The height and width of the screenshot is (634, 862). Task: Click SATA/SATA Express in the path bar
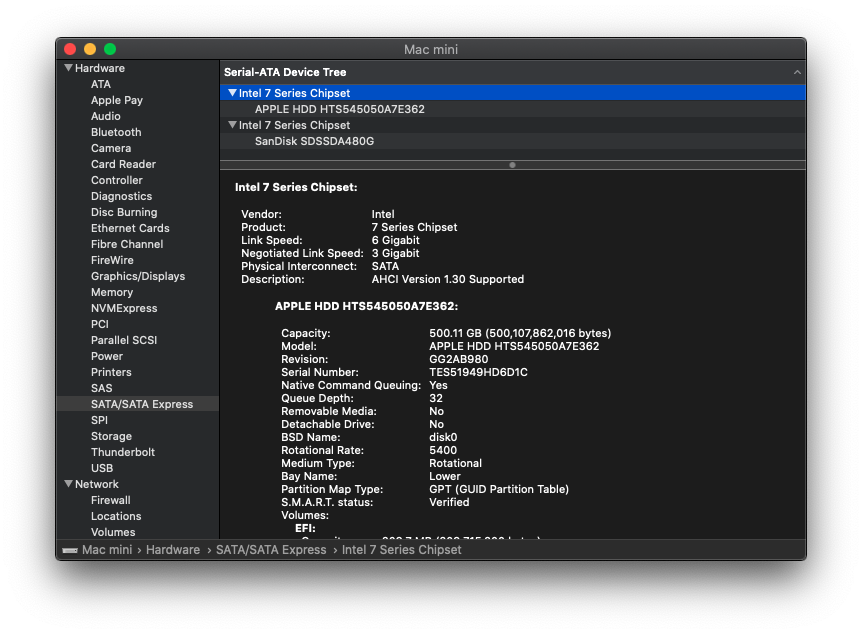click(x=271, y=550)
